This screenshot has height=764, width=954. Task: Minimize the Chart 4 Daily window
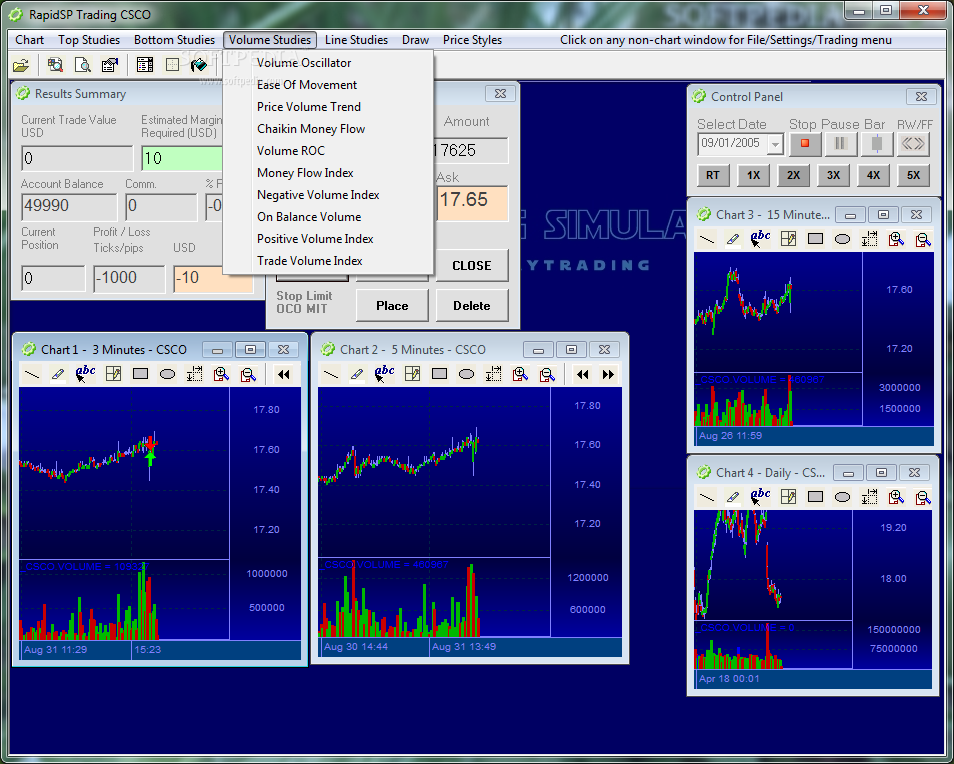(848, 473)
